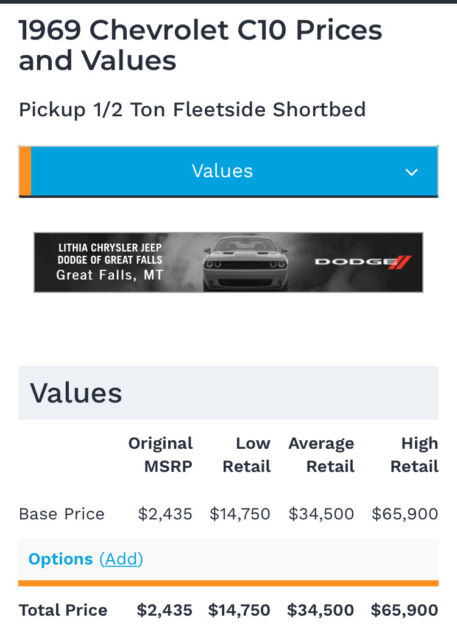Click the Base Price row label
Viewport: 457px width, 640px height.
(62, 514)
